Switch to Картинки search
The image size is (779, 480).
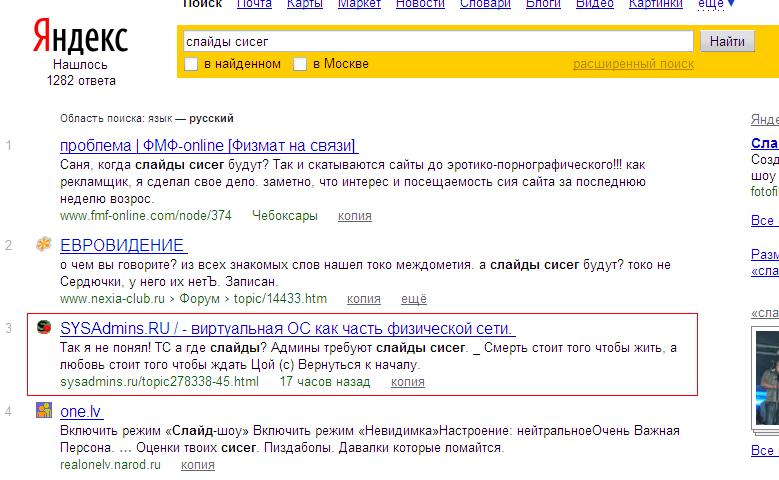click(x=655, y=4)
